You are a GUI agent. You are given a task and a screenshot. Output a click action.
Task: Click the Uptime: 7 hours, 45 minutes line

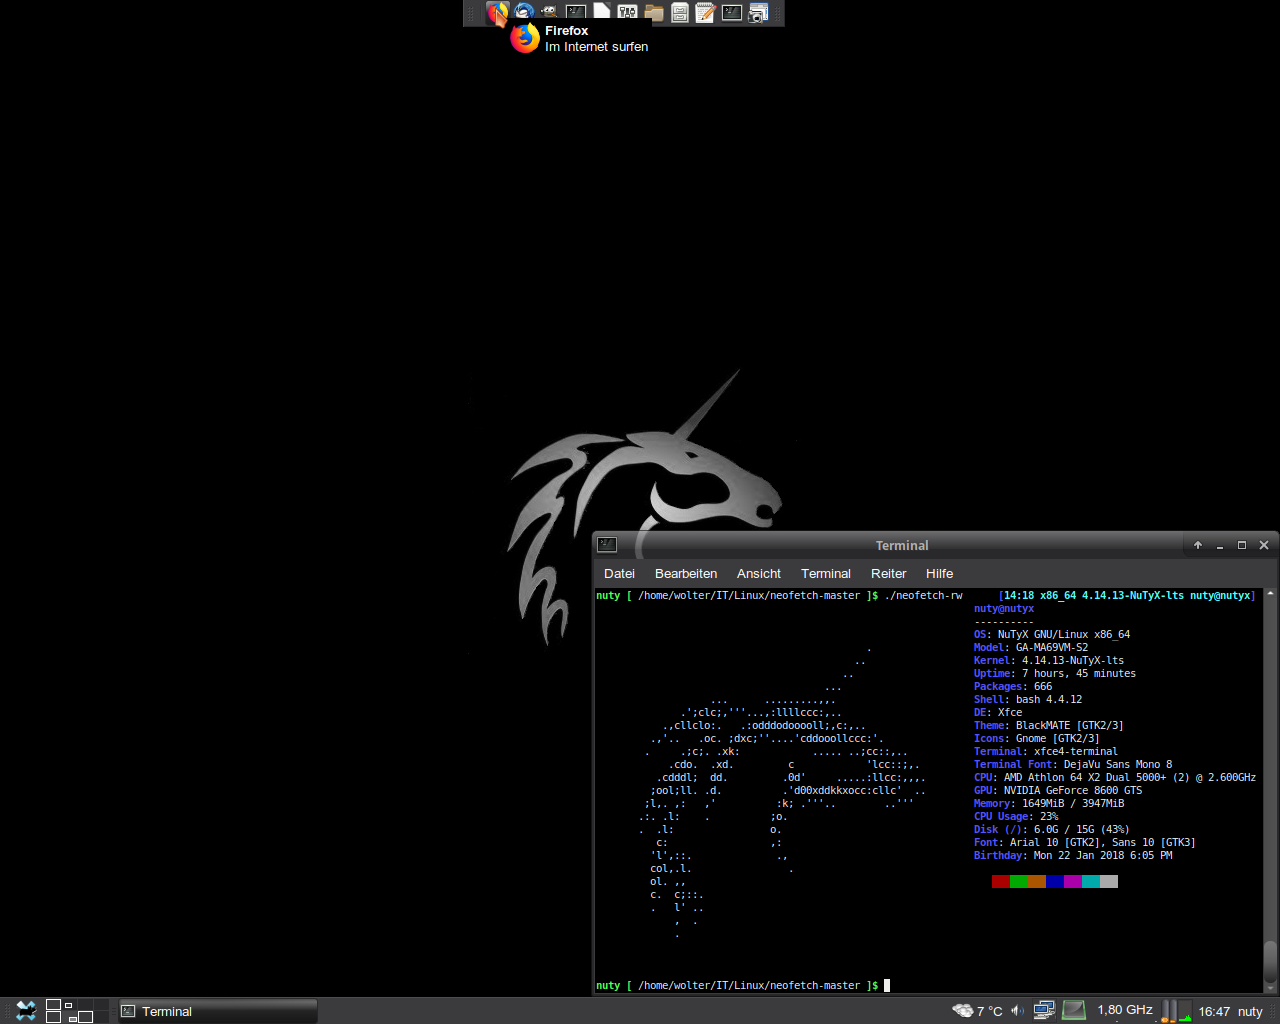pyautogui.click(x=1055, y=674)
